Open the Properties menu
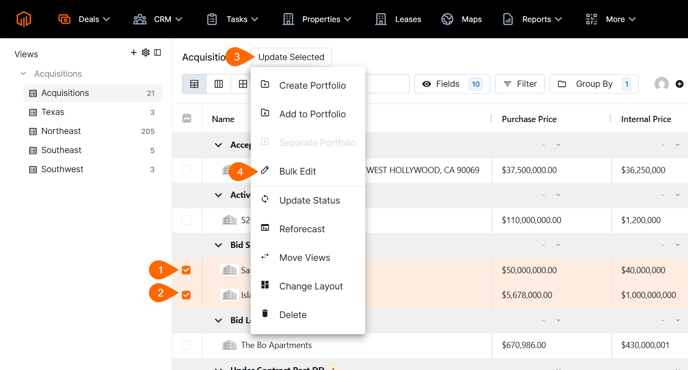This screenshot has width=688, height=370. (317, 19)
